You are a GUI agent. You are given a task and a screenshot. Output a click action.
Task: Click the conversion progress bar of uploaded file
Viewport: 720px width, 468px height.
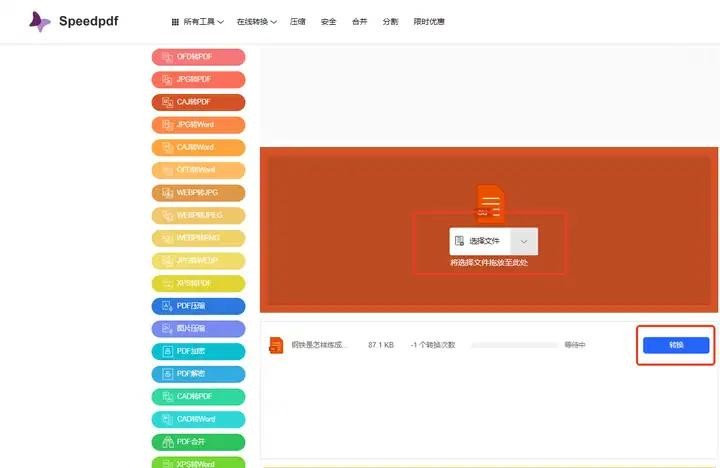(514, 345)
